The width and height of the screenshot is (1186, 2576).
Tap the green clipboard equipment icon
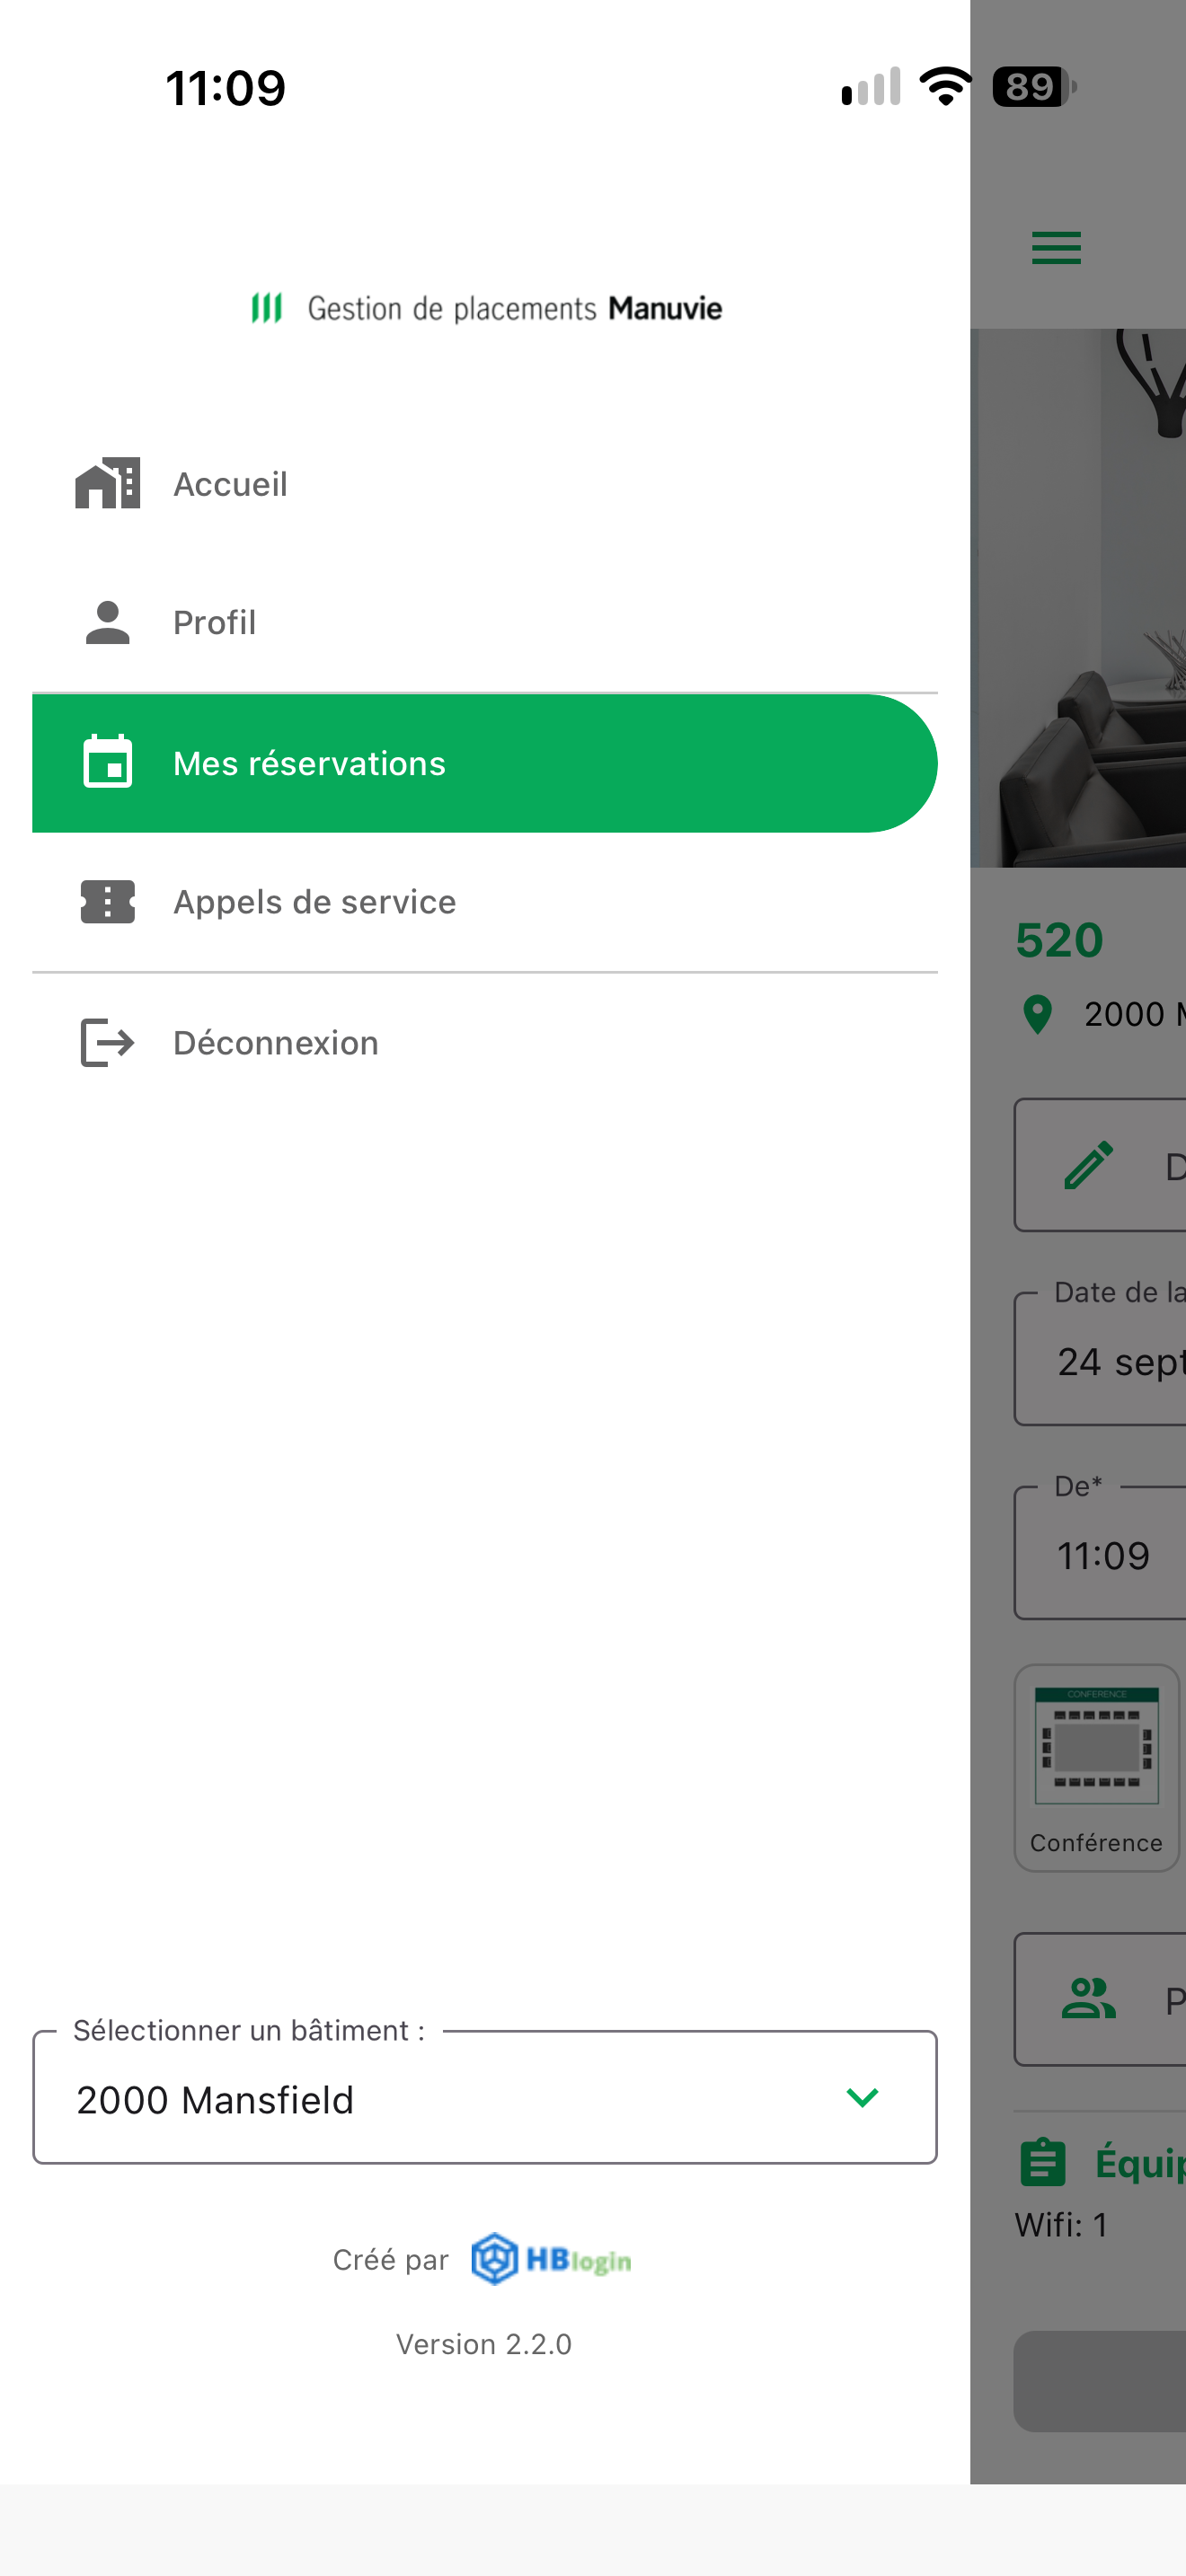(1043, 2162)
